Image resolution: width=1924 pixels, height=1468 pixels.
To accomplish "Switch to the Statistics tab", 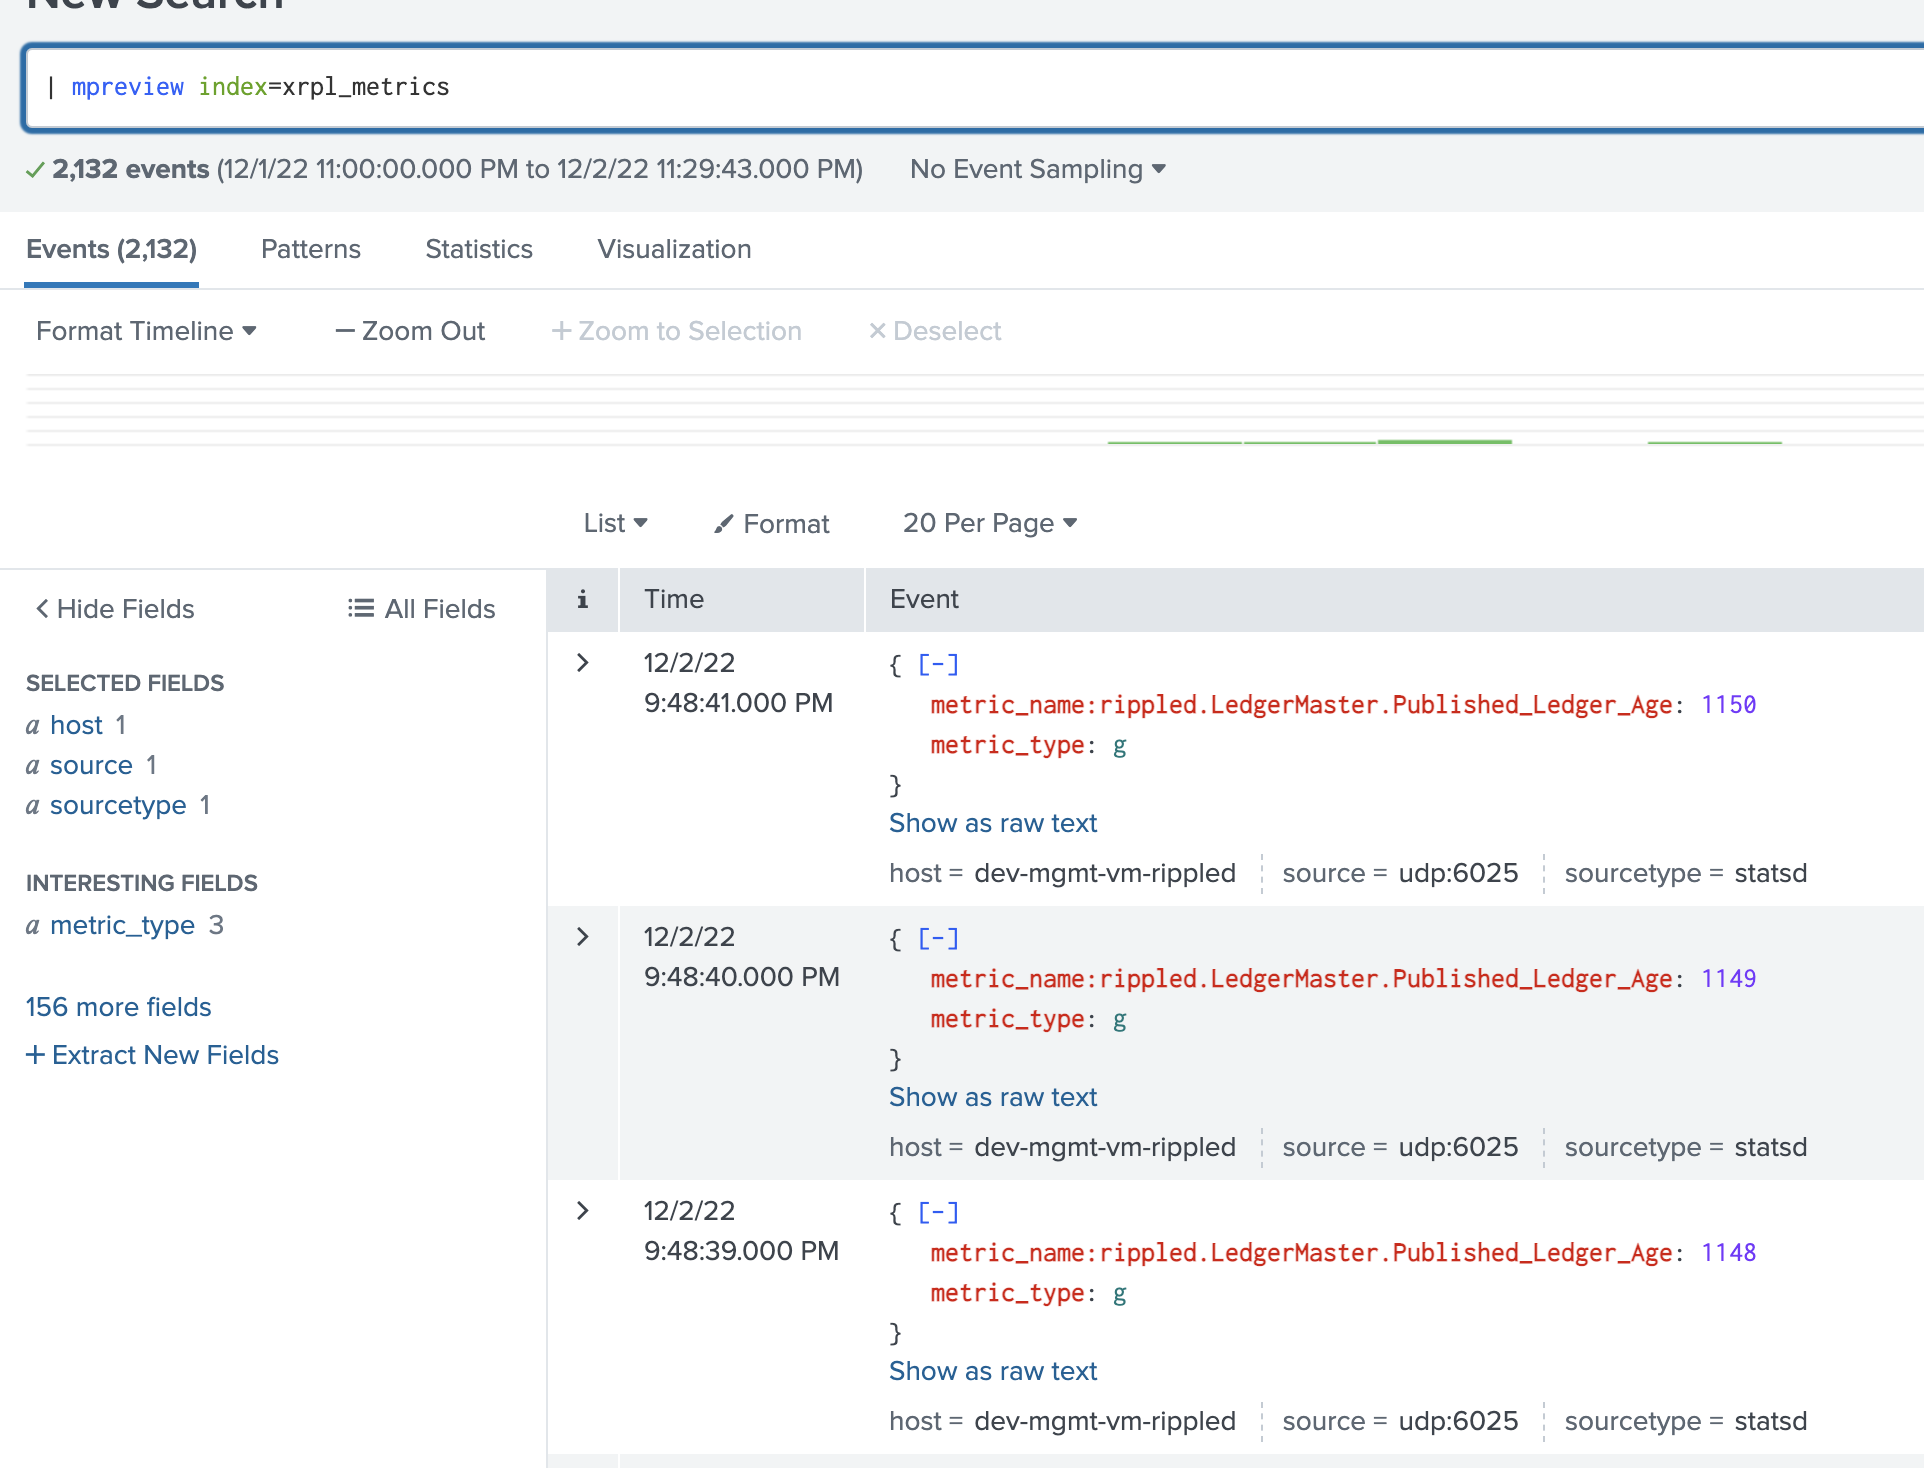I will click(478, 249).
